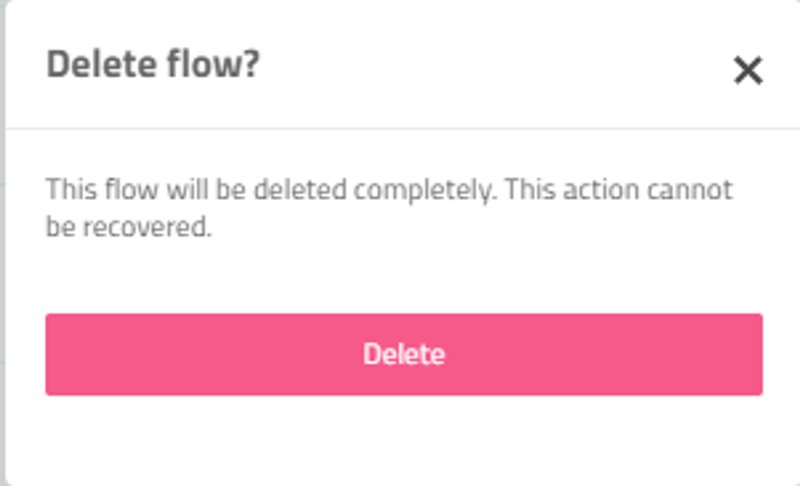Confirm deletion of the flow
800x486 pixels.
click(x=404, y=354)
